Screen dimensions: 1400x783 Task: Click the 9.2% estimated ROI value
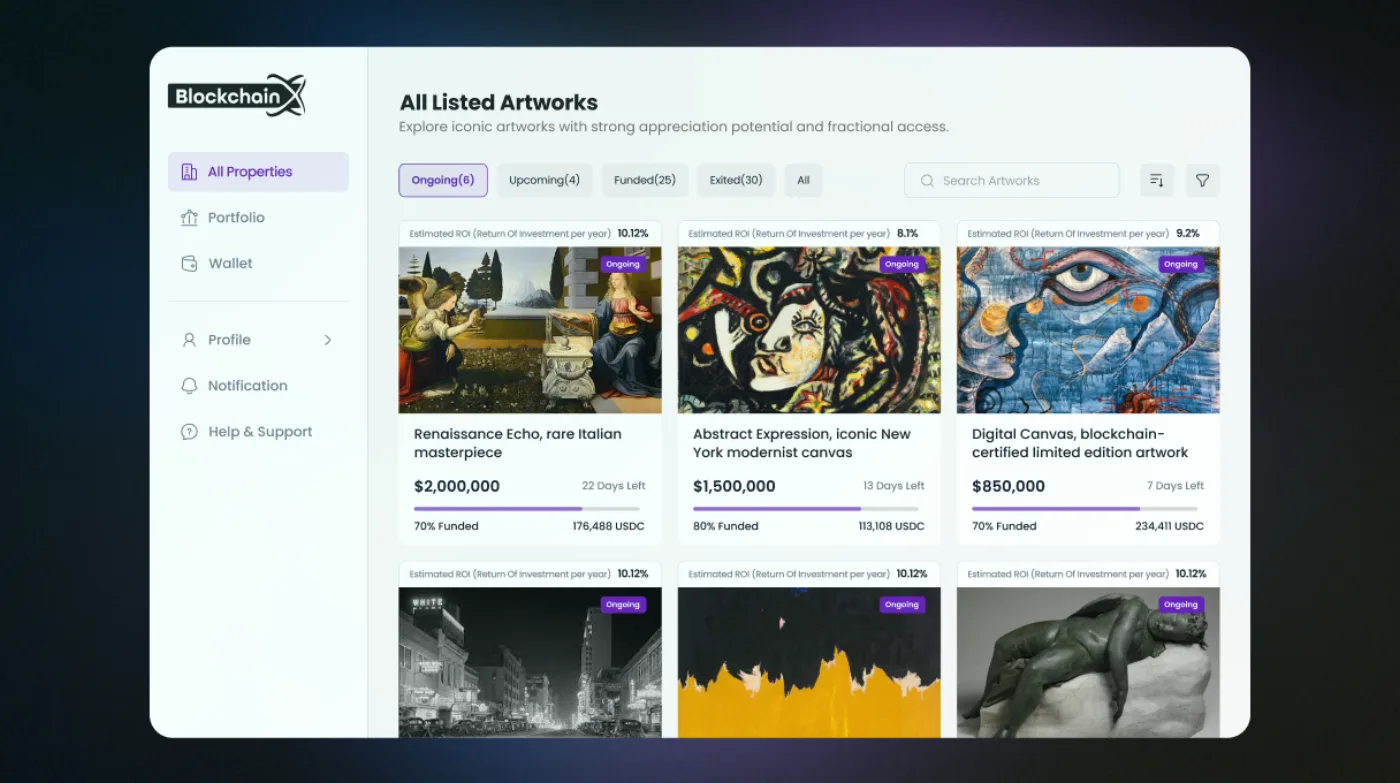1187,233
